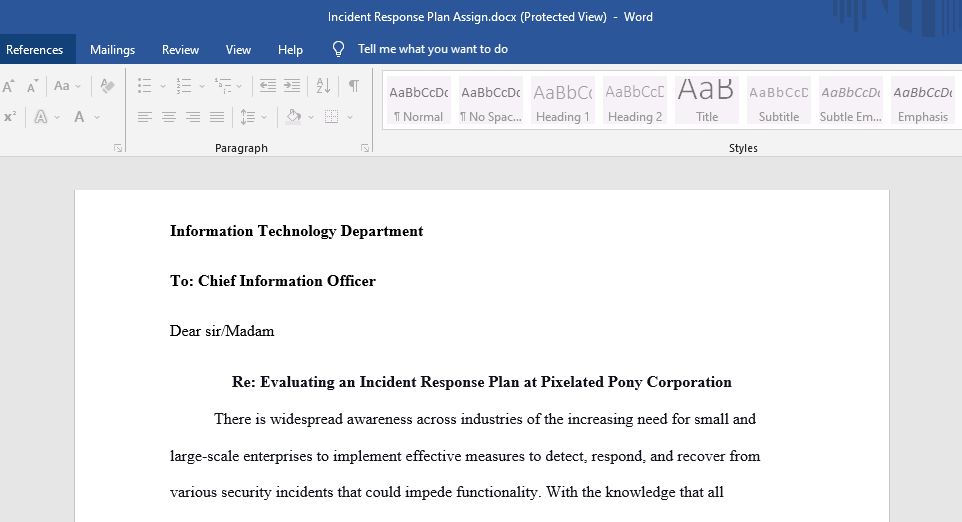The height and width of the screenshot is (522, 962).
Task: Apply shading paint bucket
Action: tap(294, 117)
